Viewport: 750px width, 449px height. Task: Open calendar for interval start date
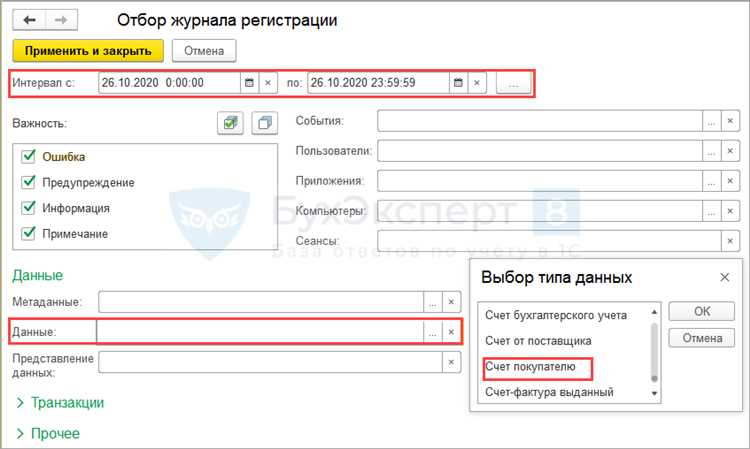(x=249, y=83)
